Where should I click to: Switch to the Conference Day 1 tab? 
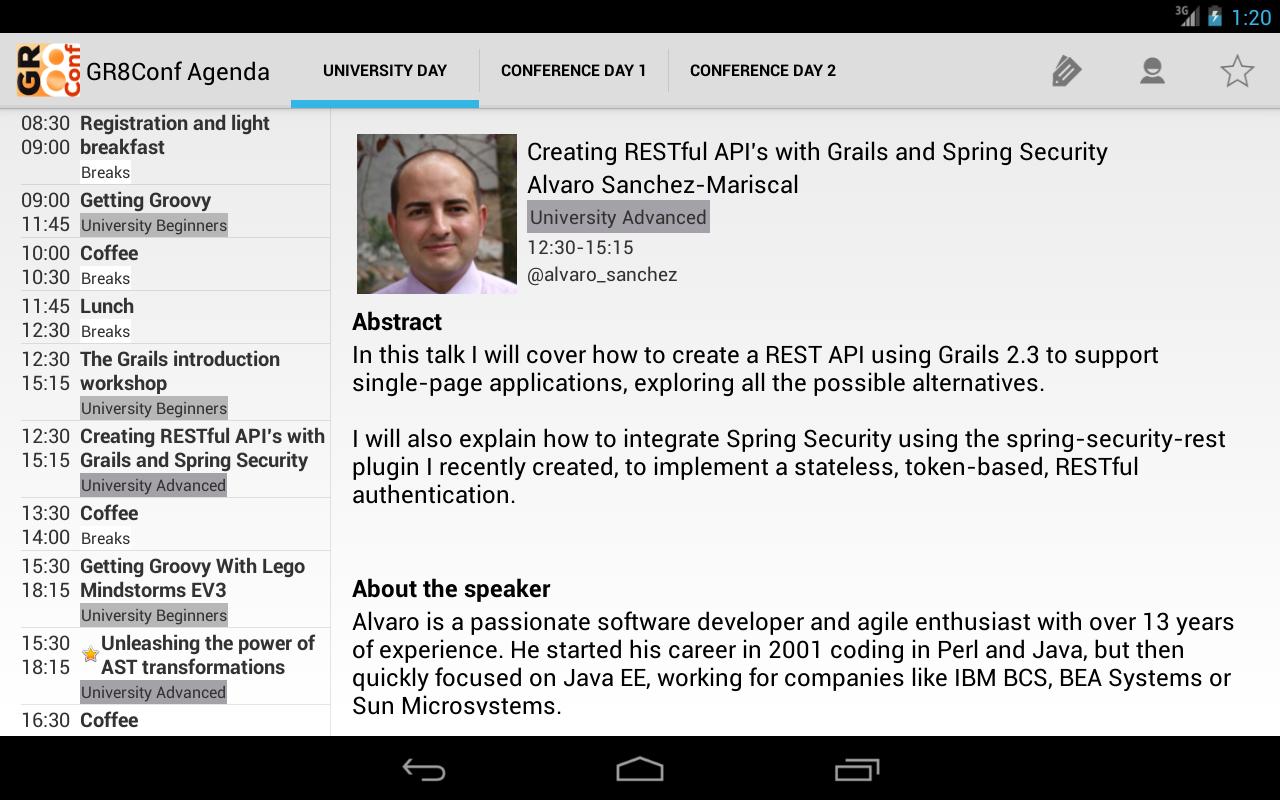(x=574, y=70)
